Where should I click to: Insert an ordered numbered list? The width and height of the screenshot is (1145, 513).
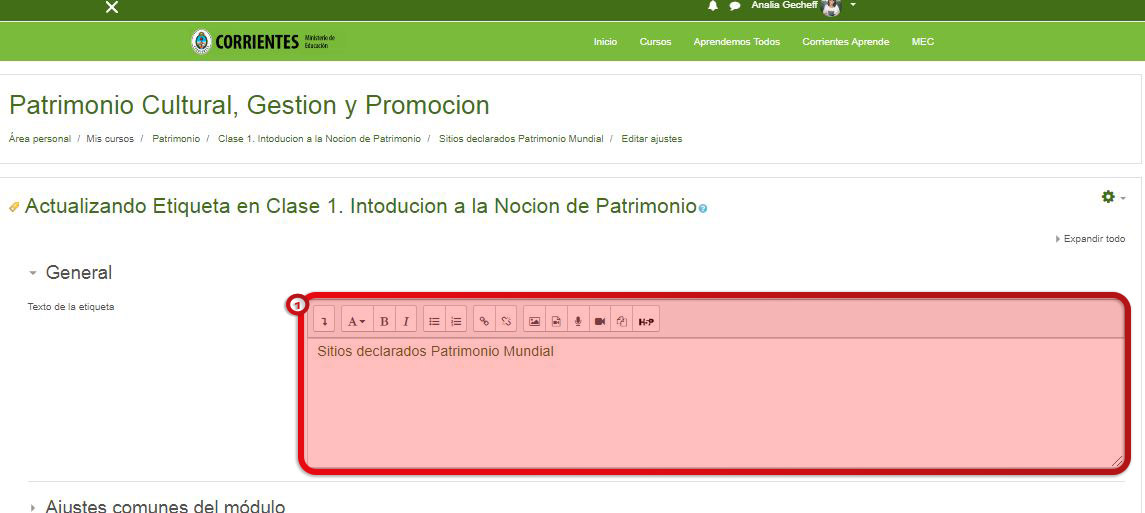coord(456,321)
